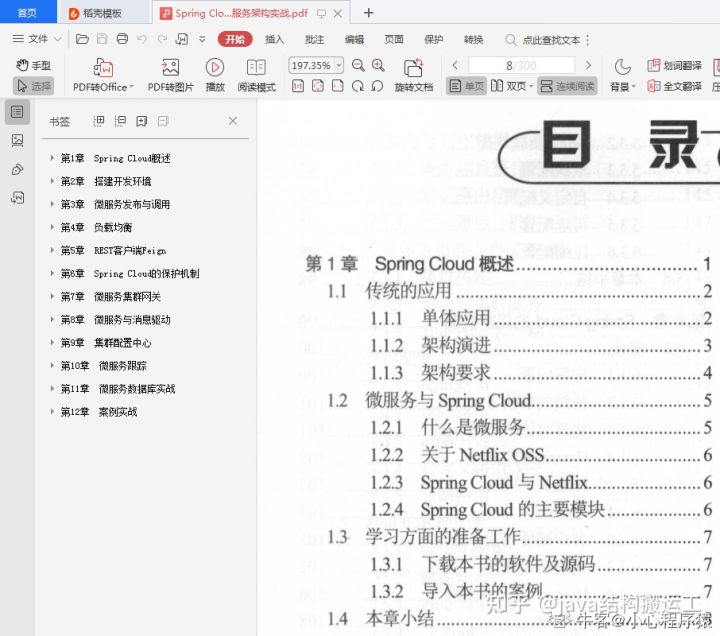The height and width of the screenshot is (636, 720).
Task: Click the actual size 1:1 icon
Action: 298,86
